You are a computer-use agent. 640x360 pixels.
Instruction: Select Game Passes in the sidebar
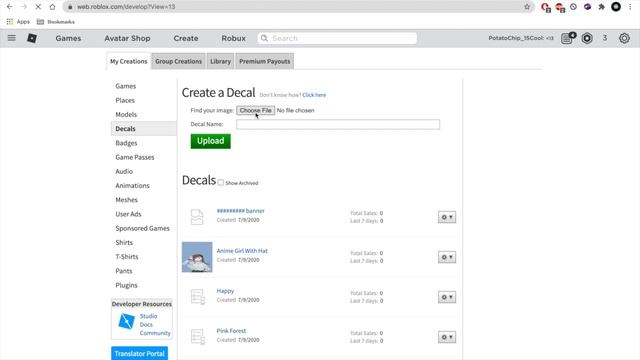tap(135, 157)
